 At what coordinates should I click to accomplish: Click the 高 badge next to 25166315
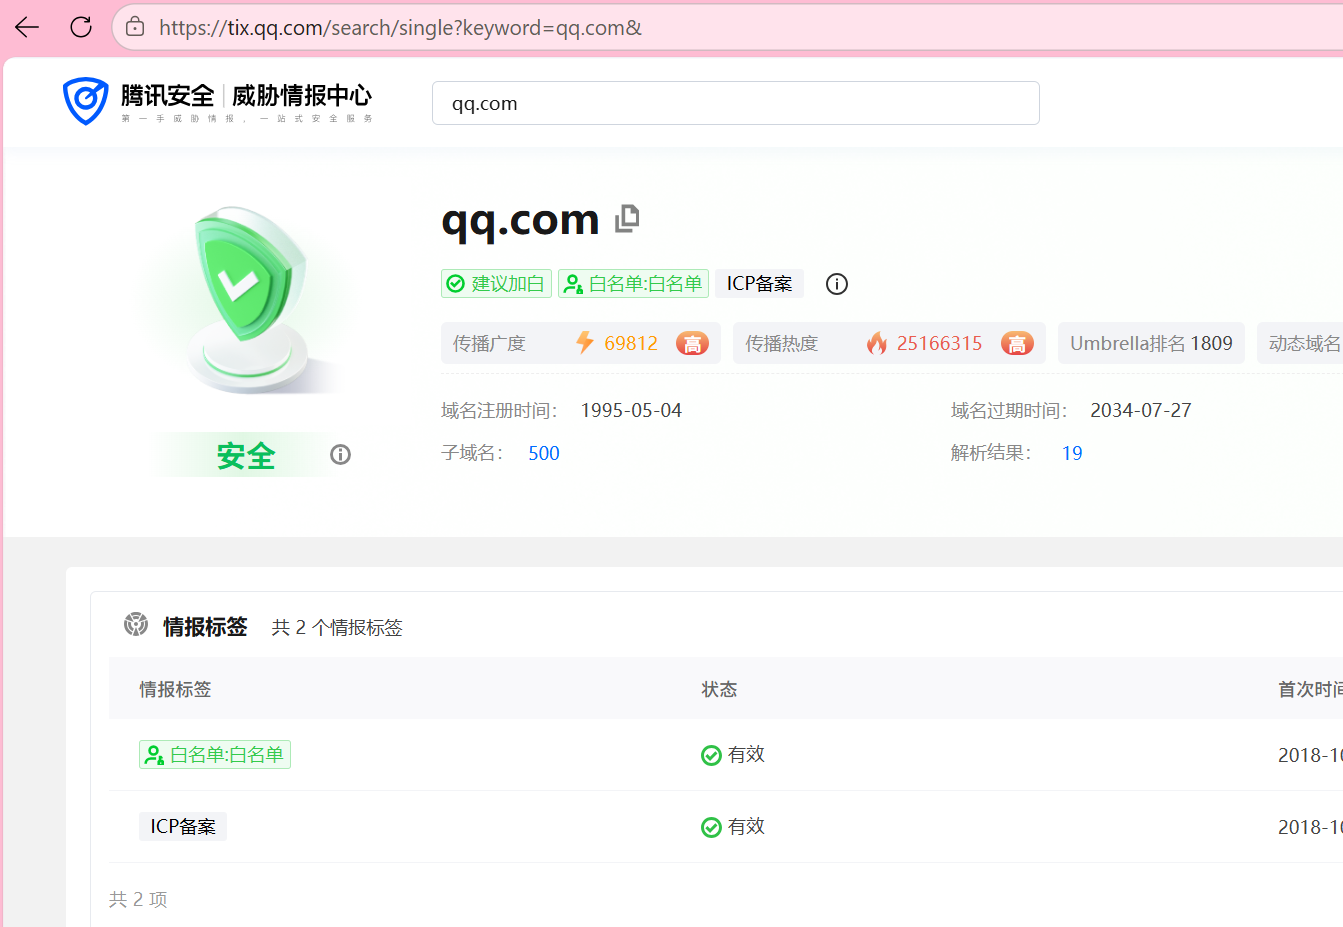[x=1017, y=343]
